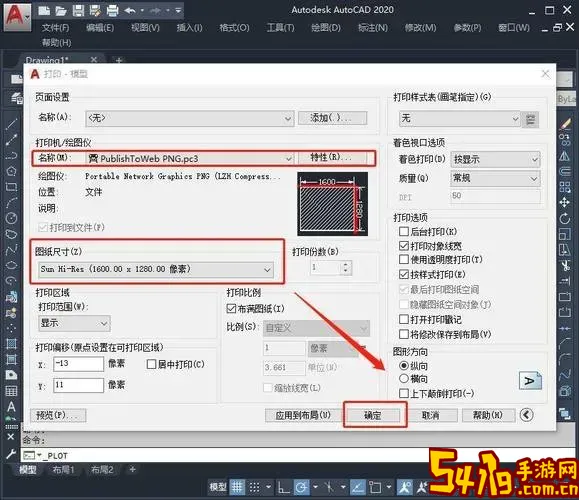Screen dimensions: 579x500
Task: Click the 取消 button
Action: (x=431, y=415)
